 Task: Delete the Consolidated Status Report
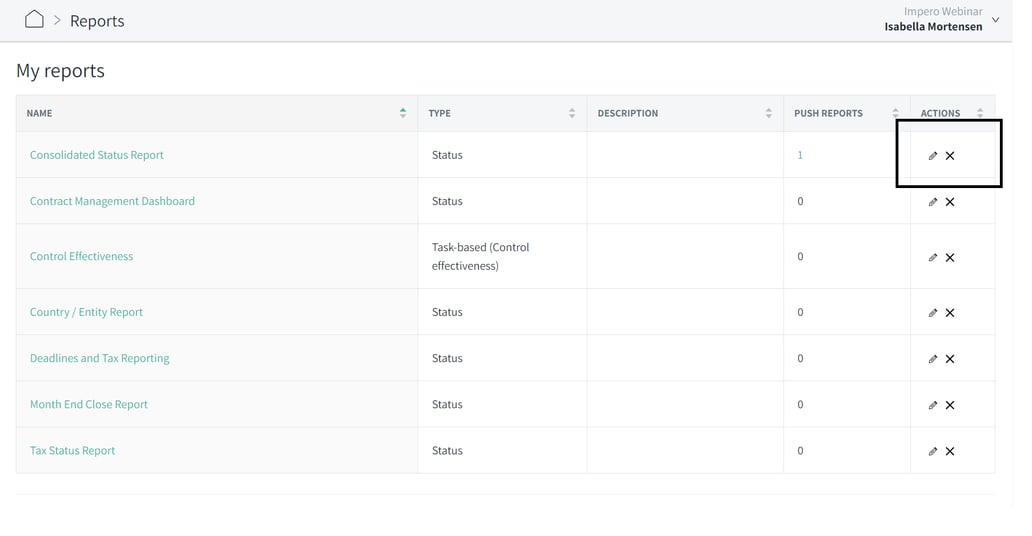pyautogui.click(x=950, y=156)
